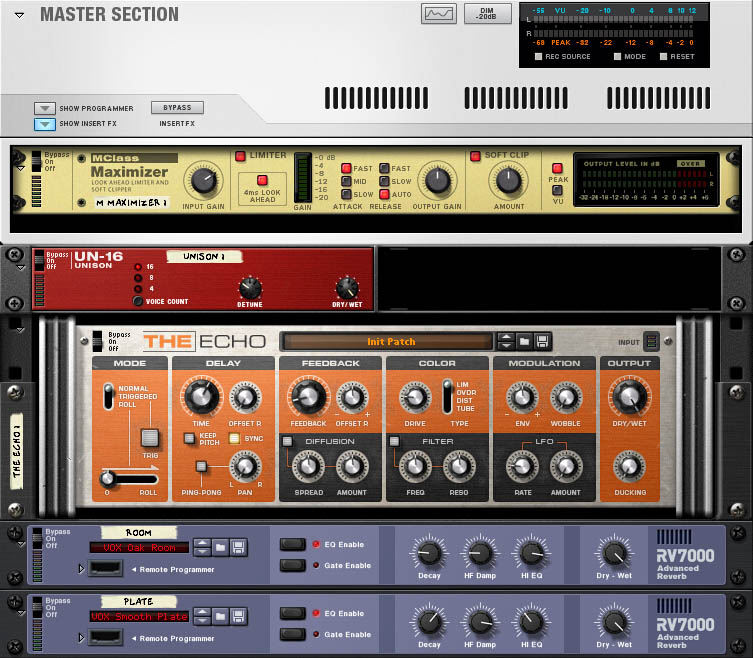Click The Echo output Dry/Wet knob
Image resolution: width=753 pixels, height=658 pixels.
tap(629, 397)
